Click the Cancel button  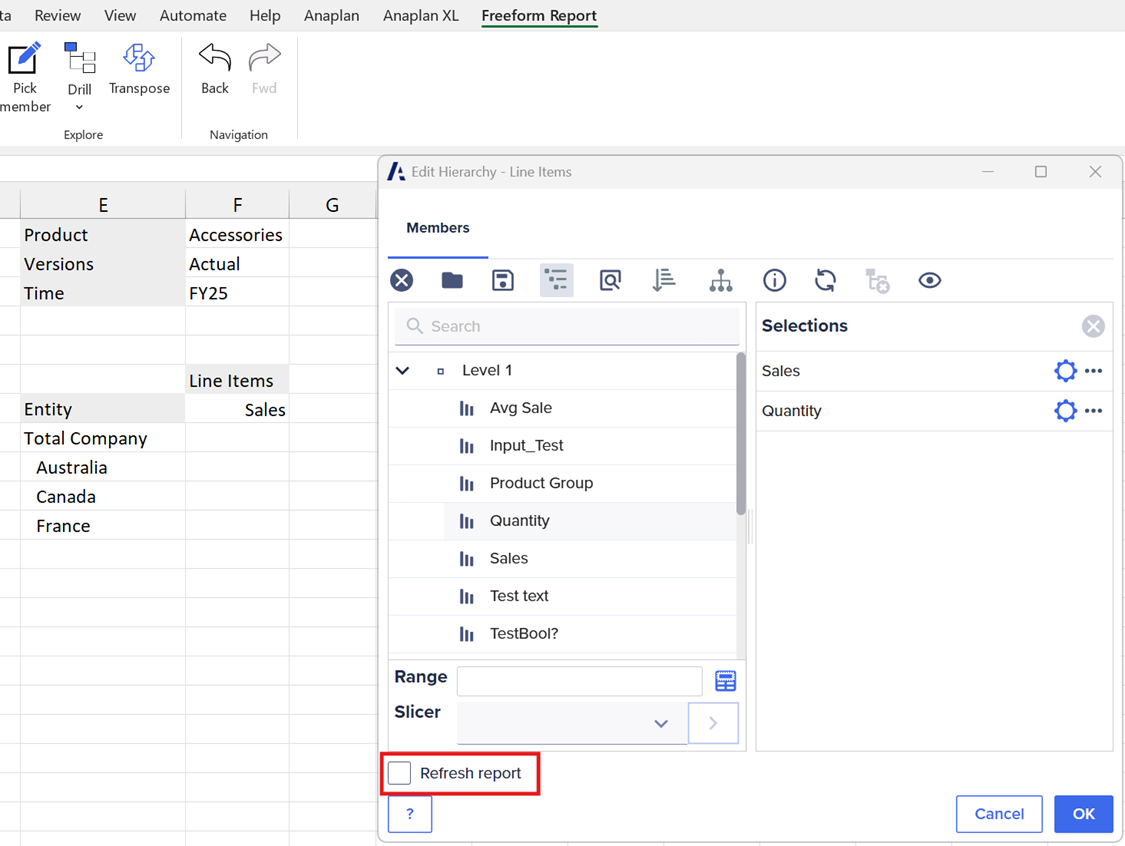click(999, 814)
